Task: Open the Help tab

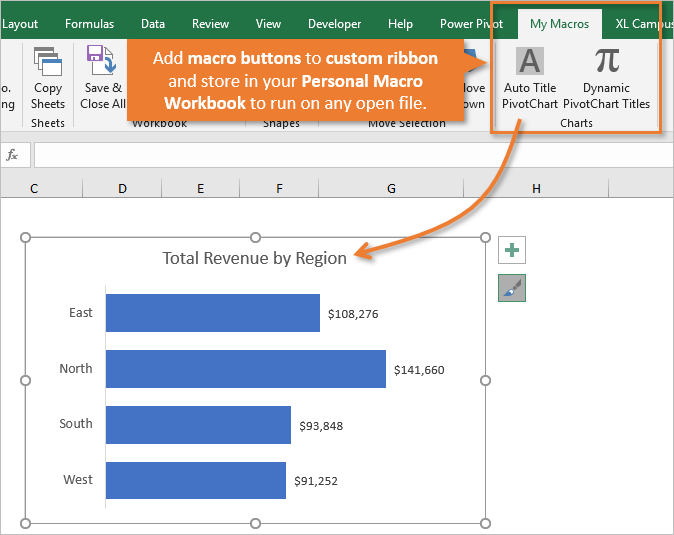Action: coord(400,24)
